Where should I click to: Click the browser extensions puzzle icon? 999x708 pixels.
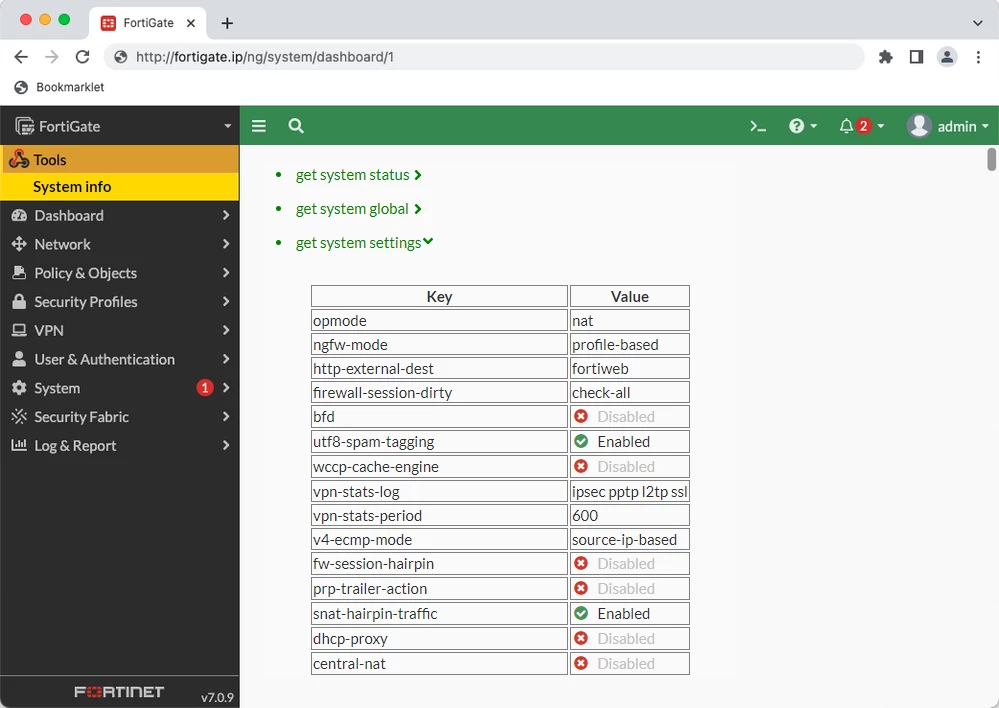coord(886,57)
